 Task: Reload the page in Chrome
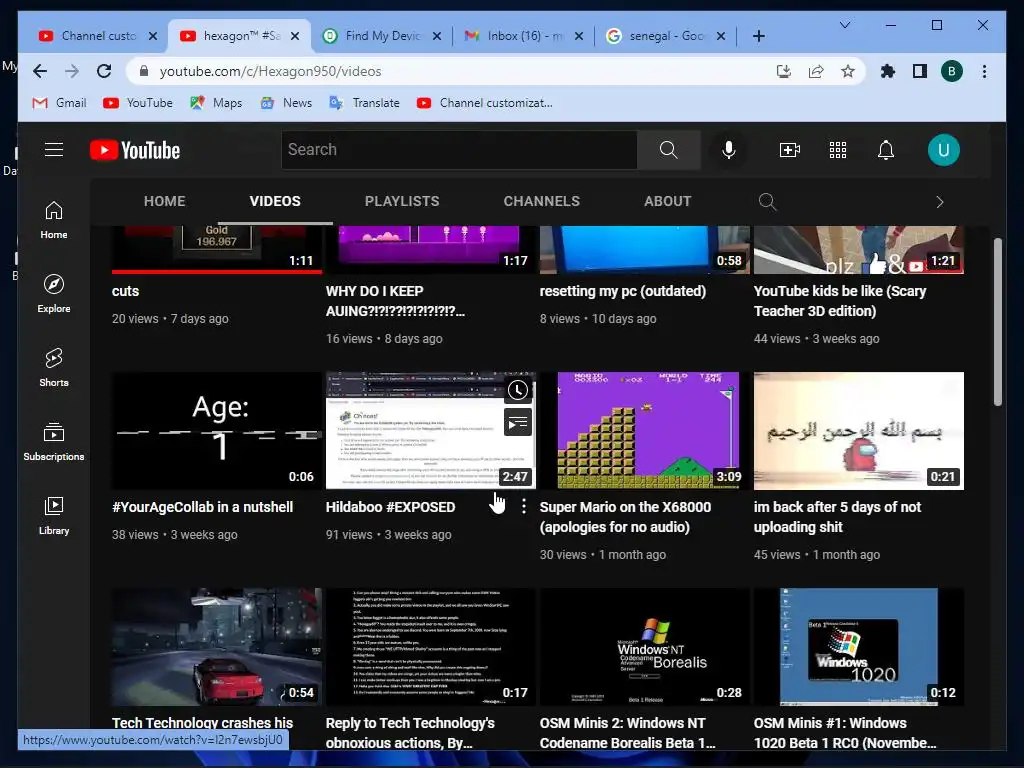(104, 71)
